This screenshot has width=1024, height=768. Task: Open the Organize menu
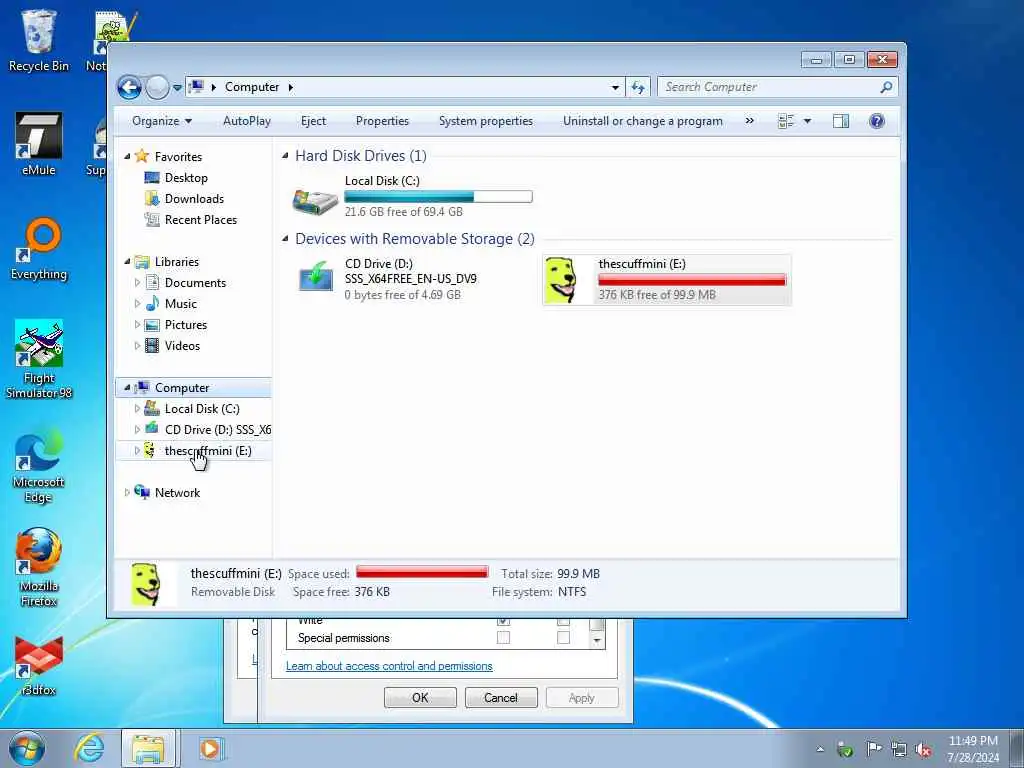162,121
